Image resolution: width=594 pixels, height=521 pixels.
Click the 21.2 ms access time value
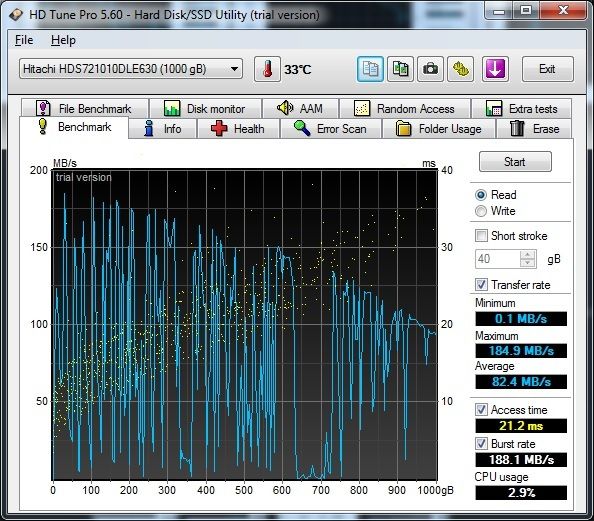tap(521, 426)
